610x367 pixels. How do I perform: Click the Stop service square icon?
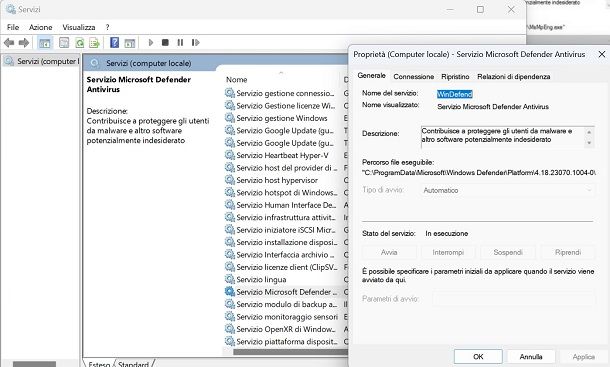click(165, 42)
